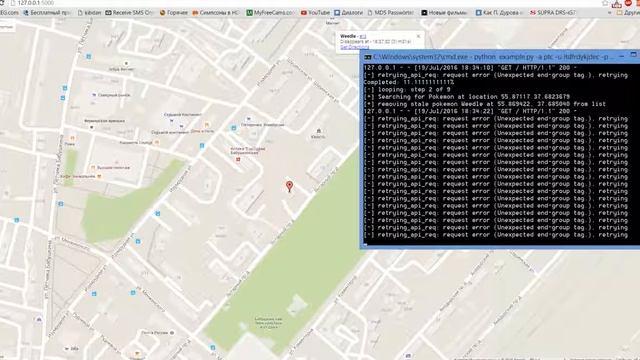Image resolution: width=640 pixels, height=360 pixels.
Task: Click the Магнит store icon on map
Action: (332, 18)
